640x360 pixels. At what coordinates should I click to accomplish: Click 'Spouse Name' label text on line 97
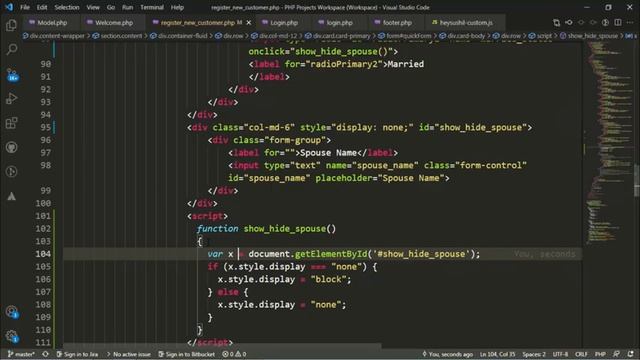pos(329,153)
